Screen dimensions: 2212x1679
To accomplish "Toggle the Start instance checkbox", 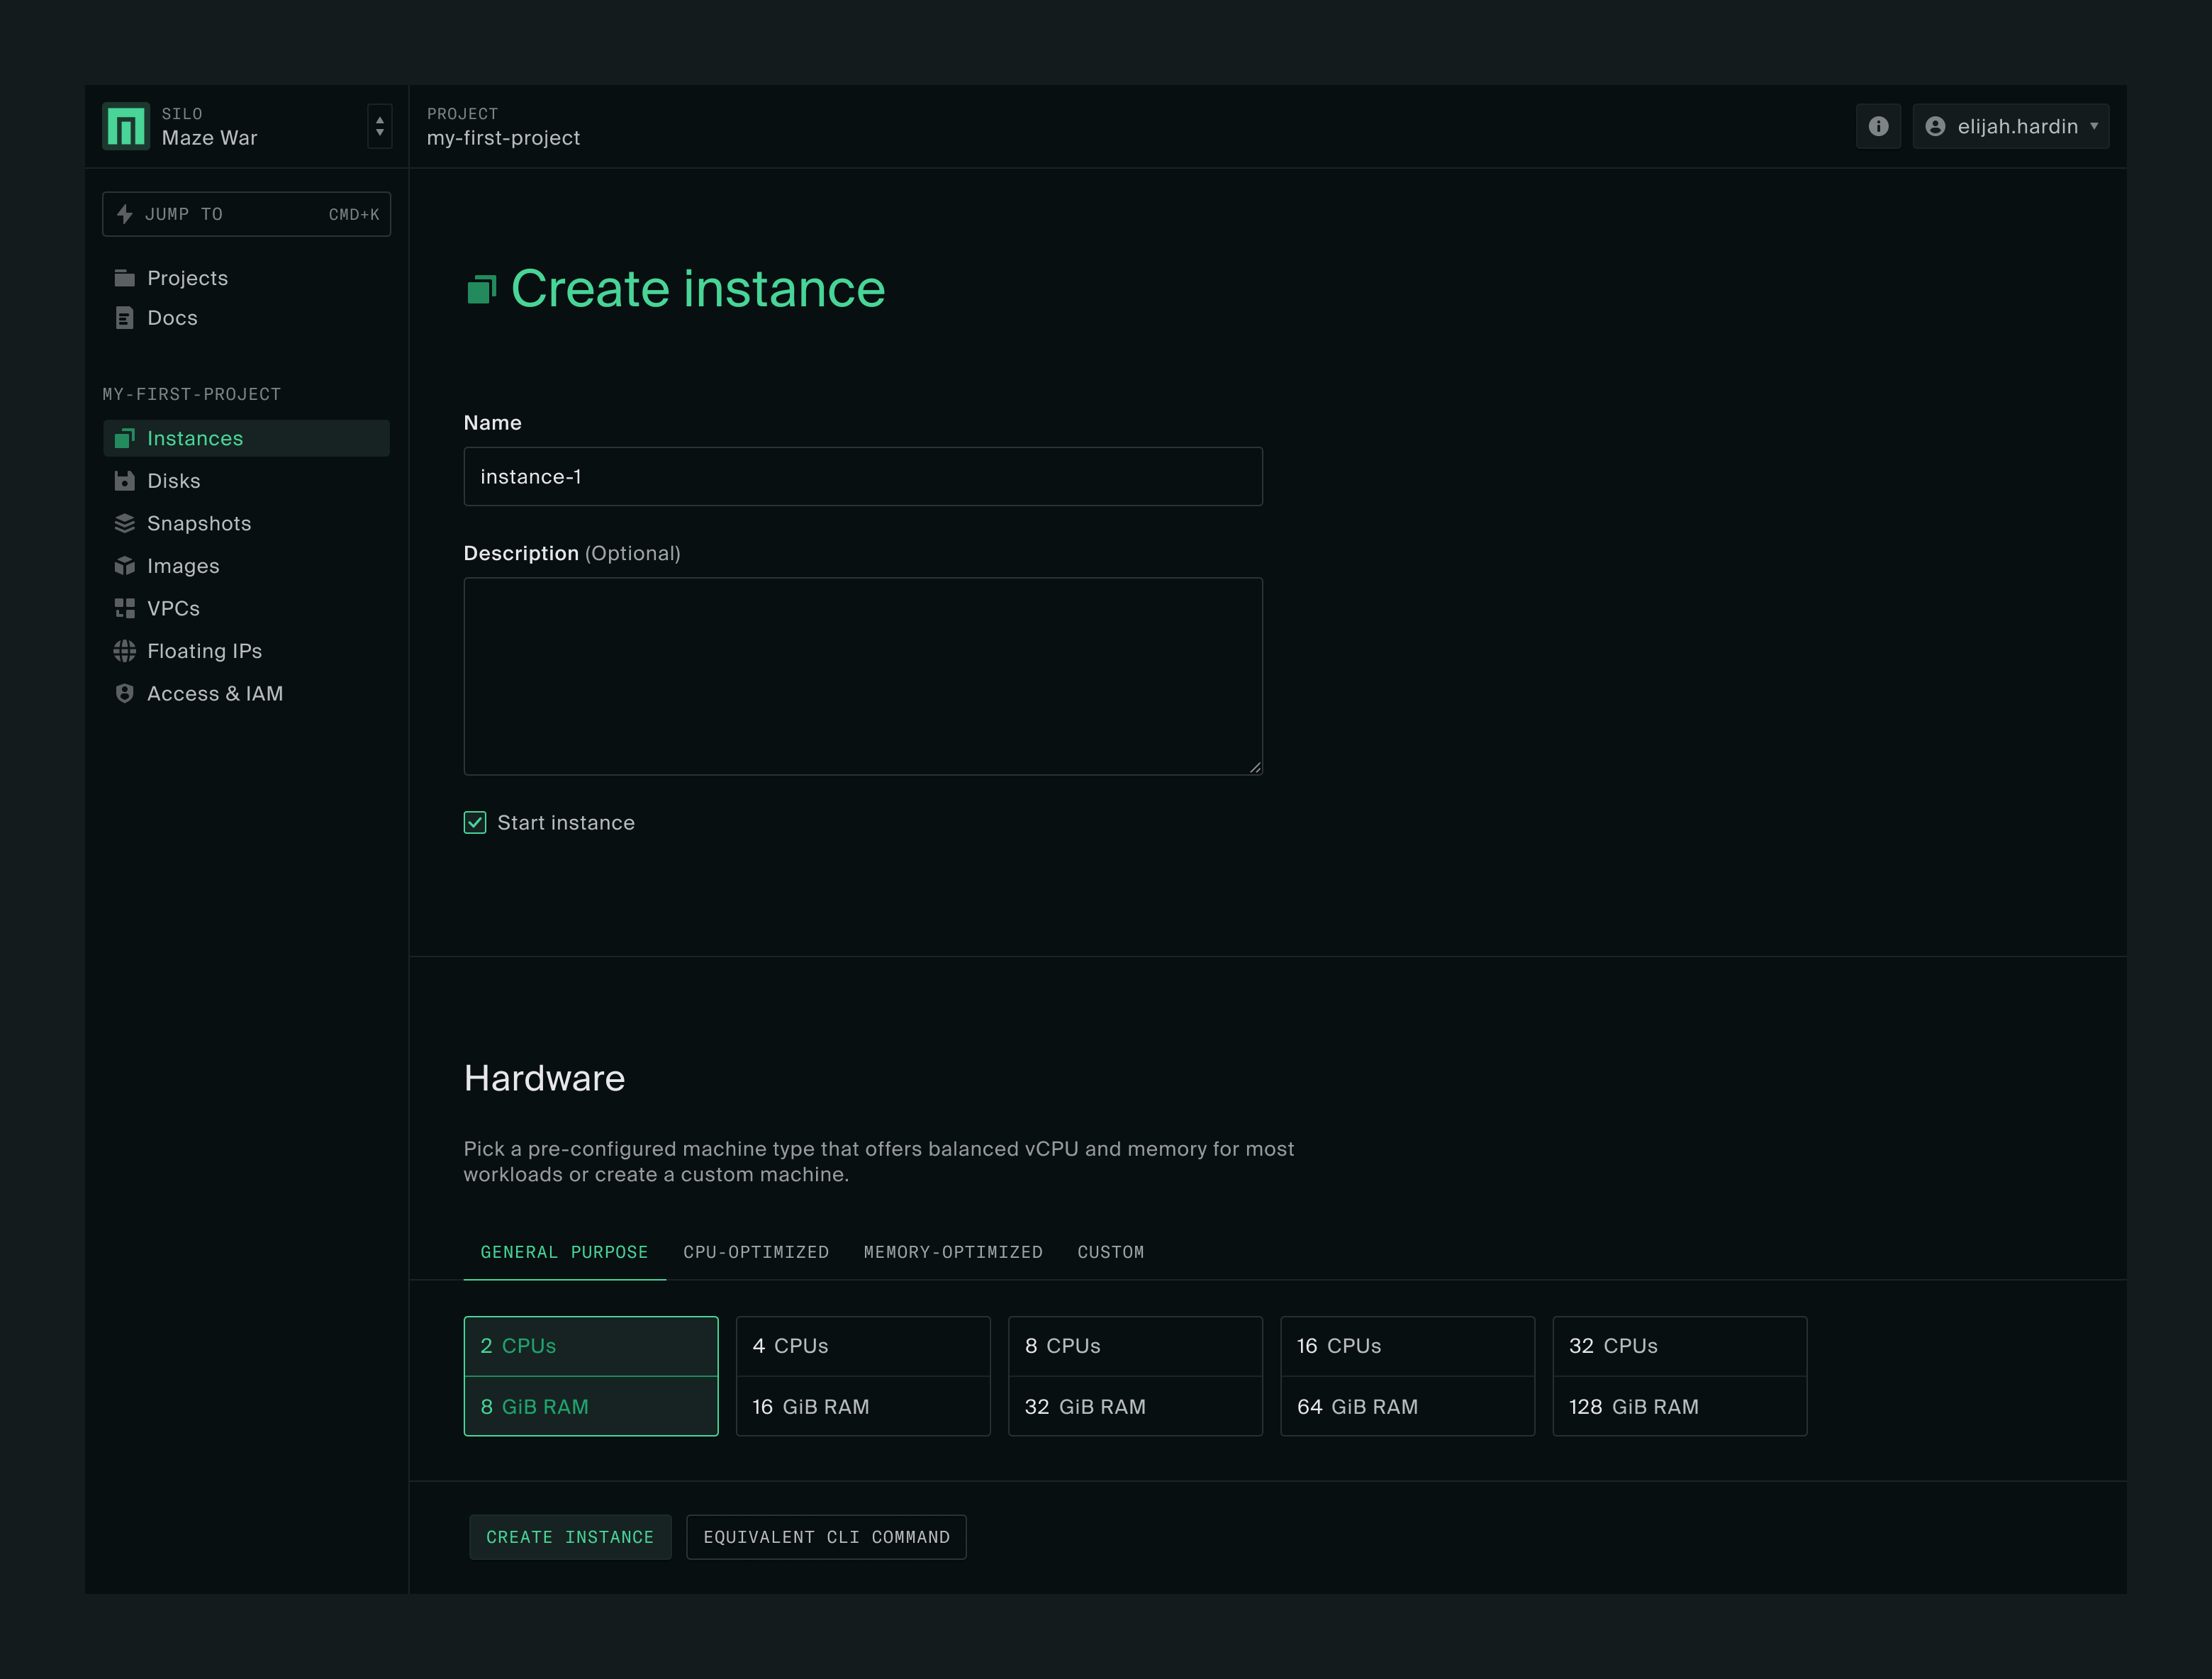I will tap(476, 822).
